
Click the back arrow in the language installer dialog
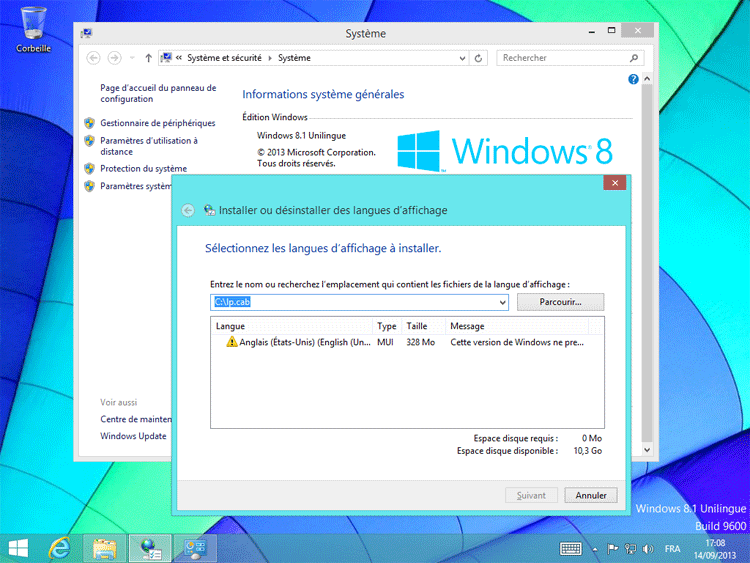(187, 211)
